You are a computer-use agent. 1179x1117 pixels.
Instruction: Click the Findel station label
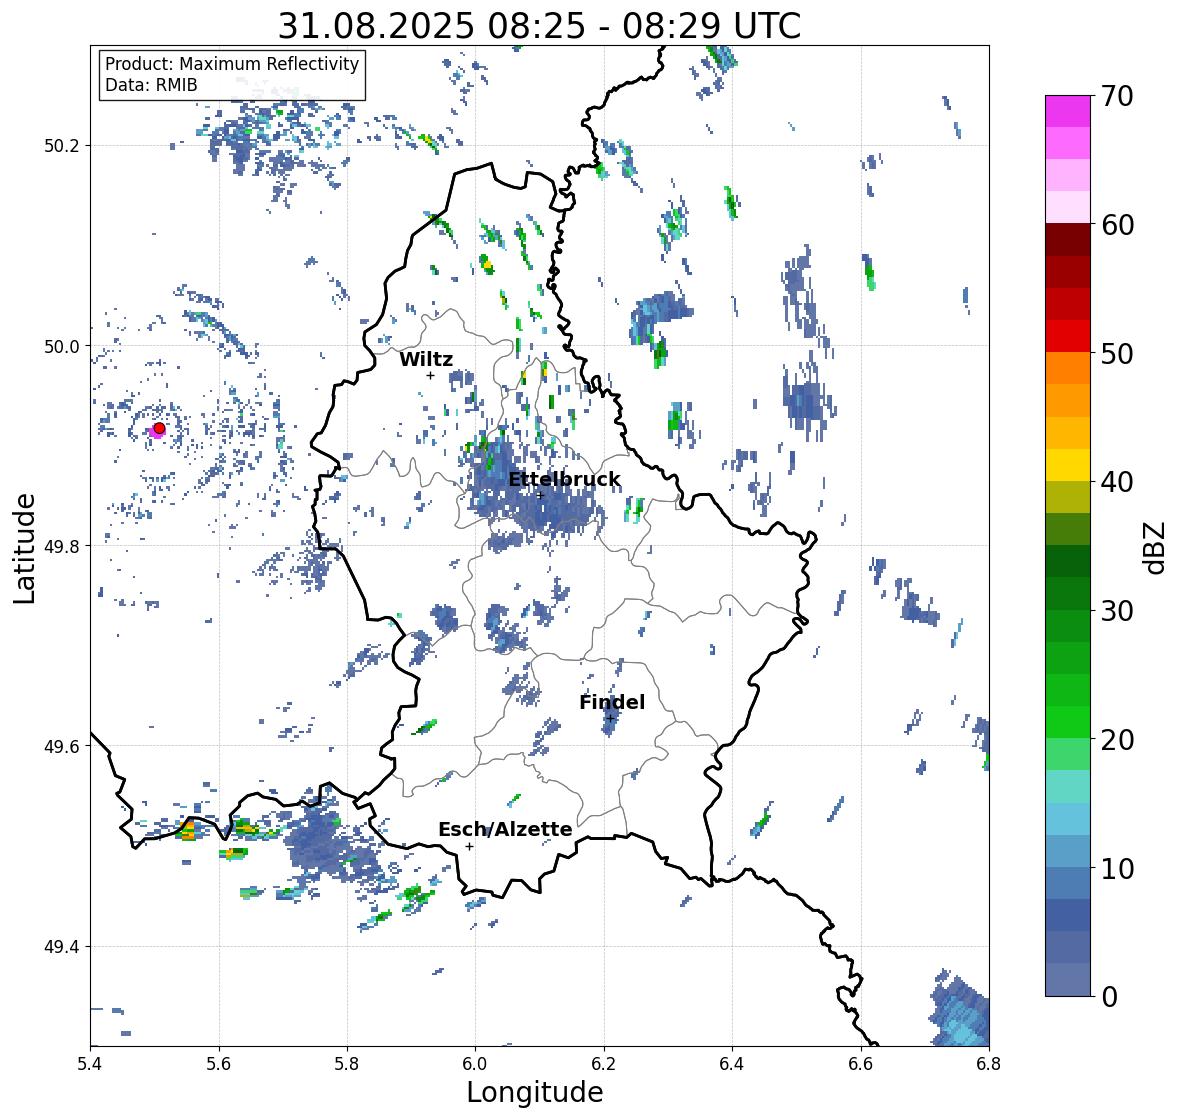[612, 702]
